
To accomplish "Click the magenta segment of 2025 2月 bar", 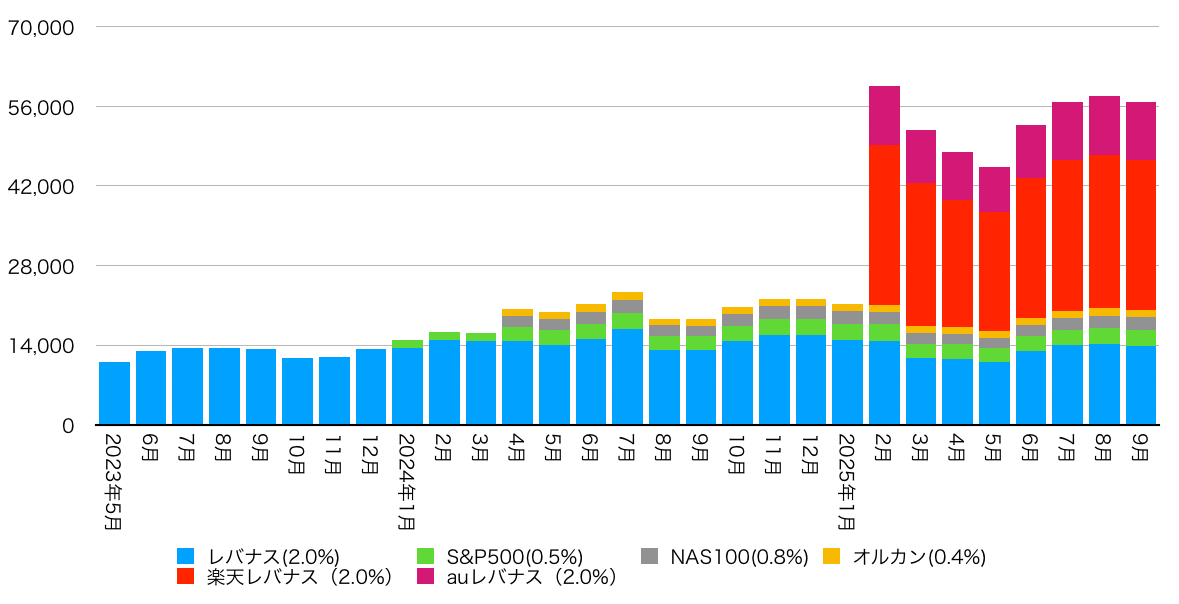I will click(x=884, y=116).
